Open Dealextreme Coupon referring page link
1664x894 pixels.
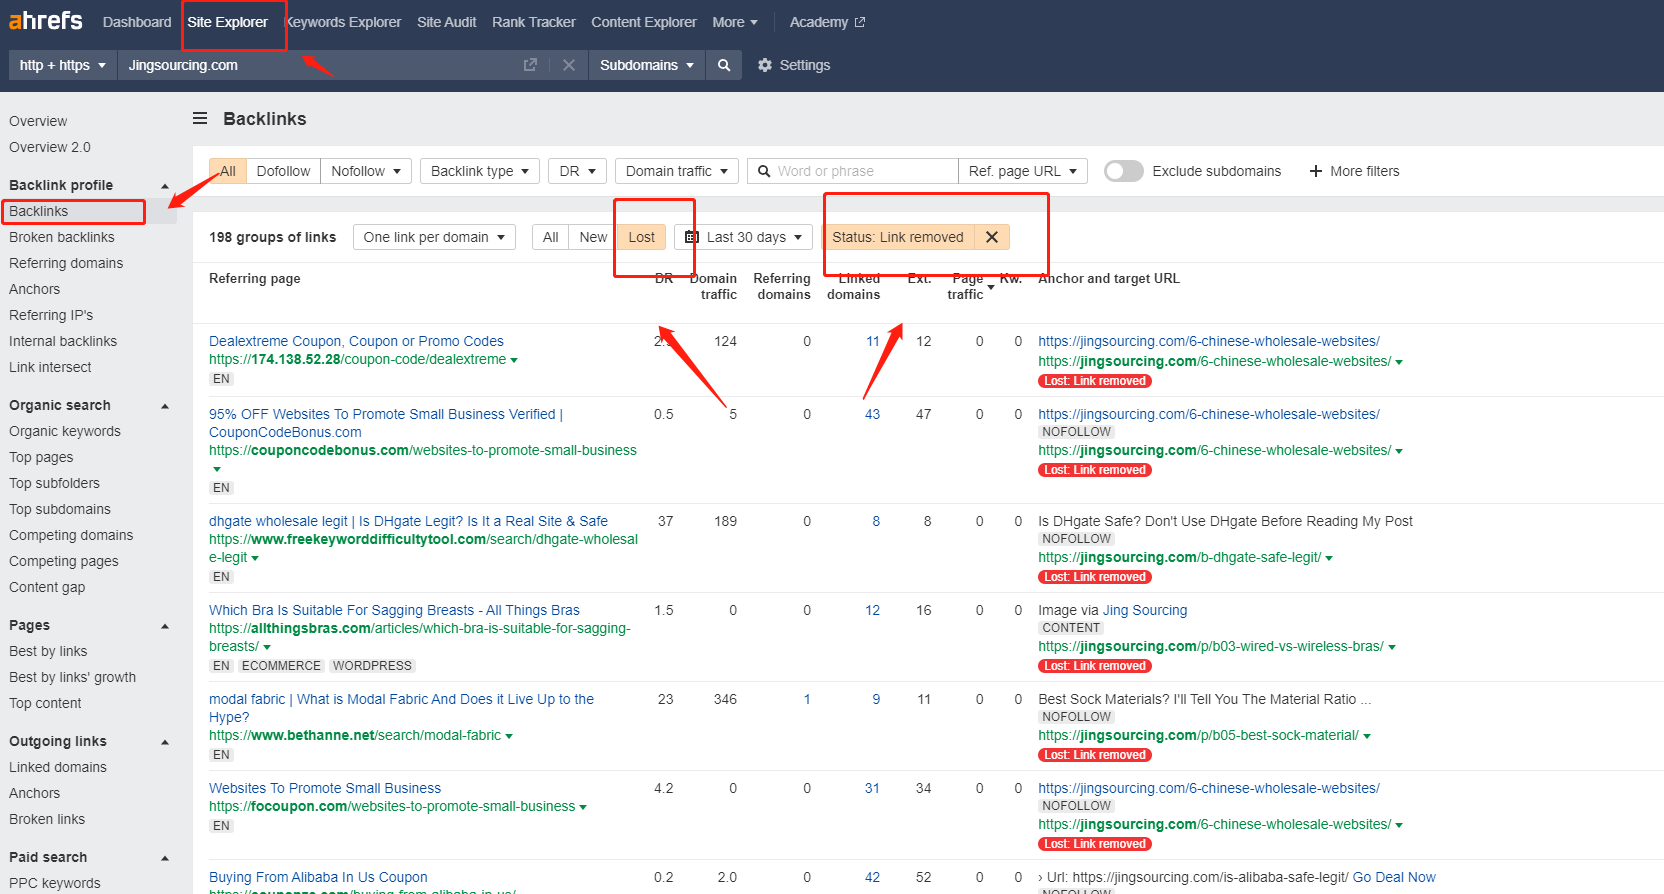356,341
